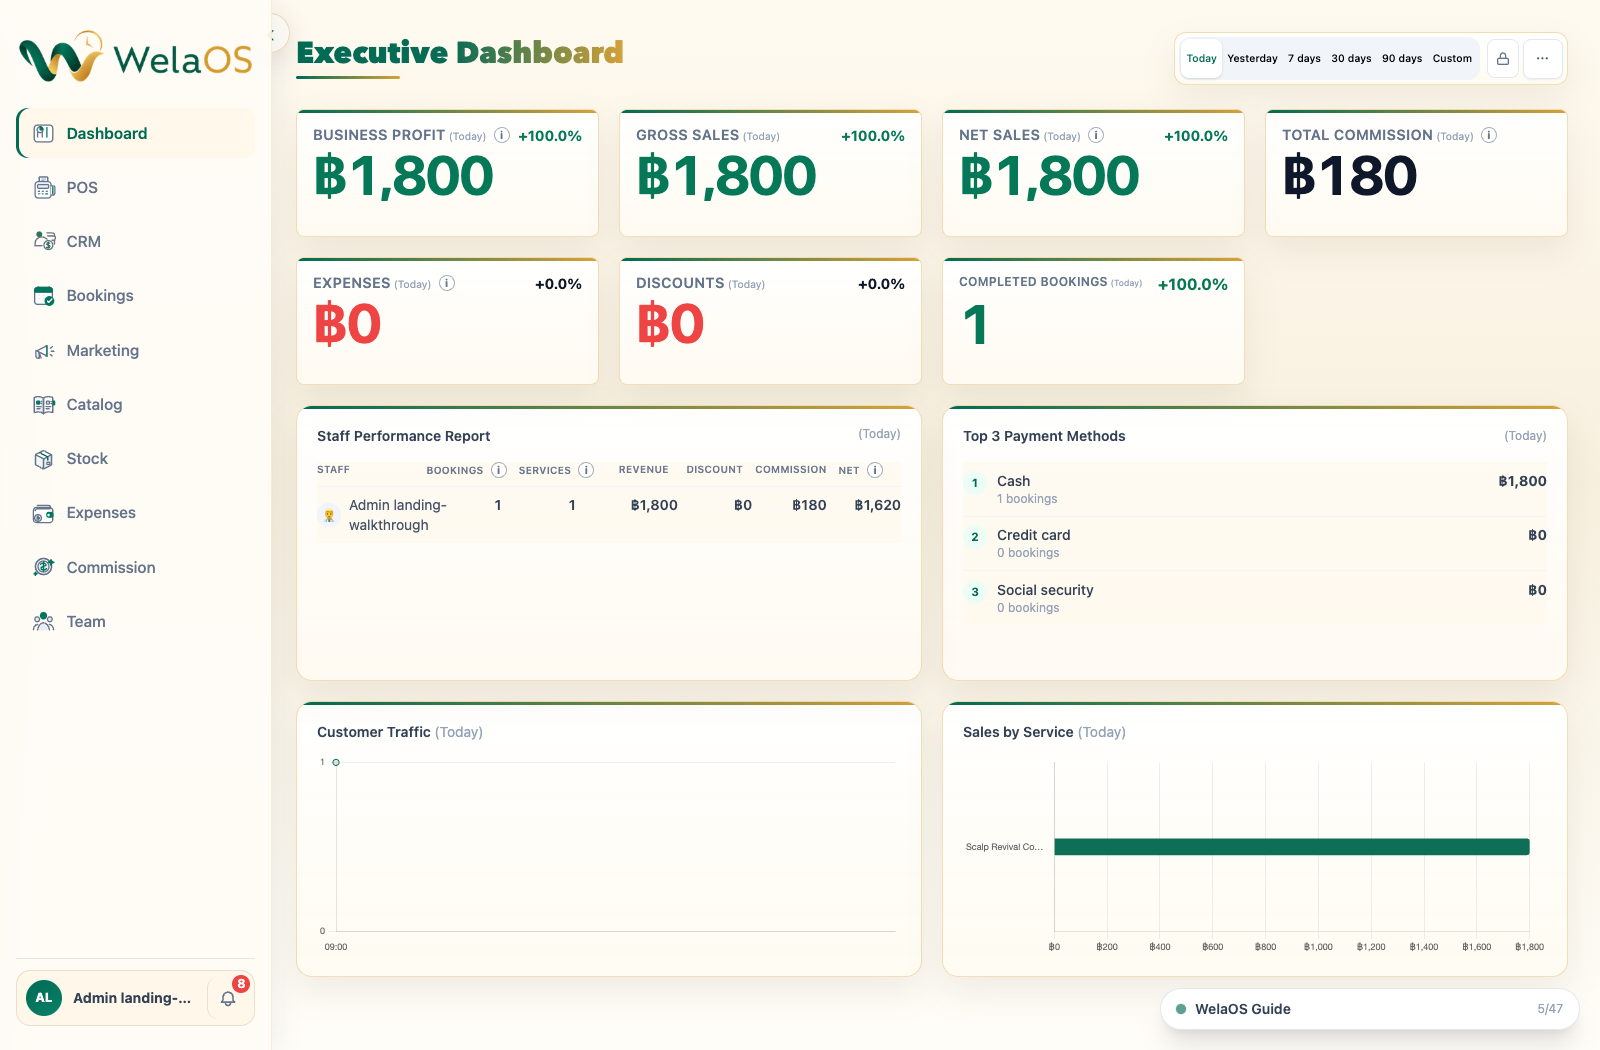Click the 5/47 guide progress counter
1600x1050 pixels.
click(1550, 1009)
